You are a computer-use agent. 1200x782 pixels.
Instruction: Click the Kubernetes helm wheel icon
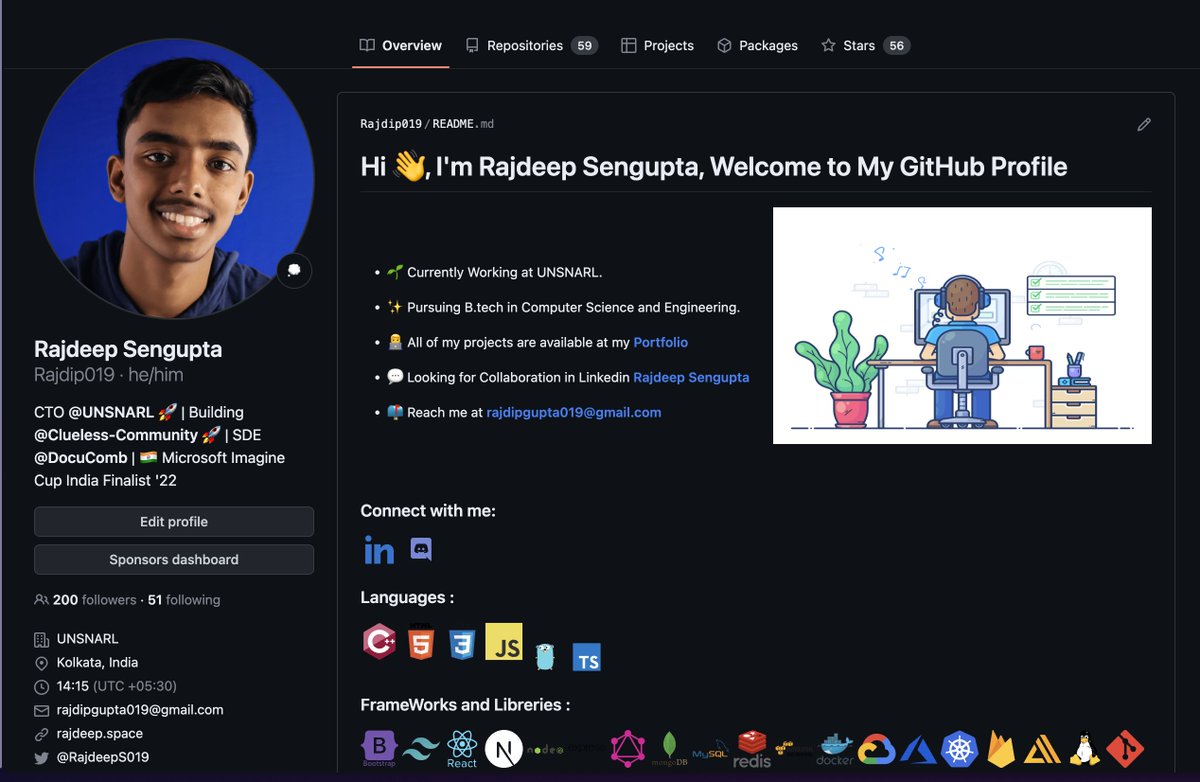960,749
